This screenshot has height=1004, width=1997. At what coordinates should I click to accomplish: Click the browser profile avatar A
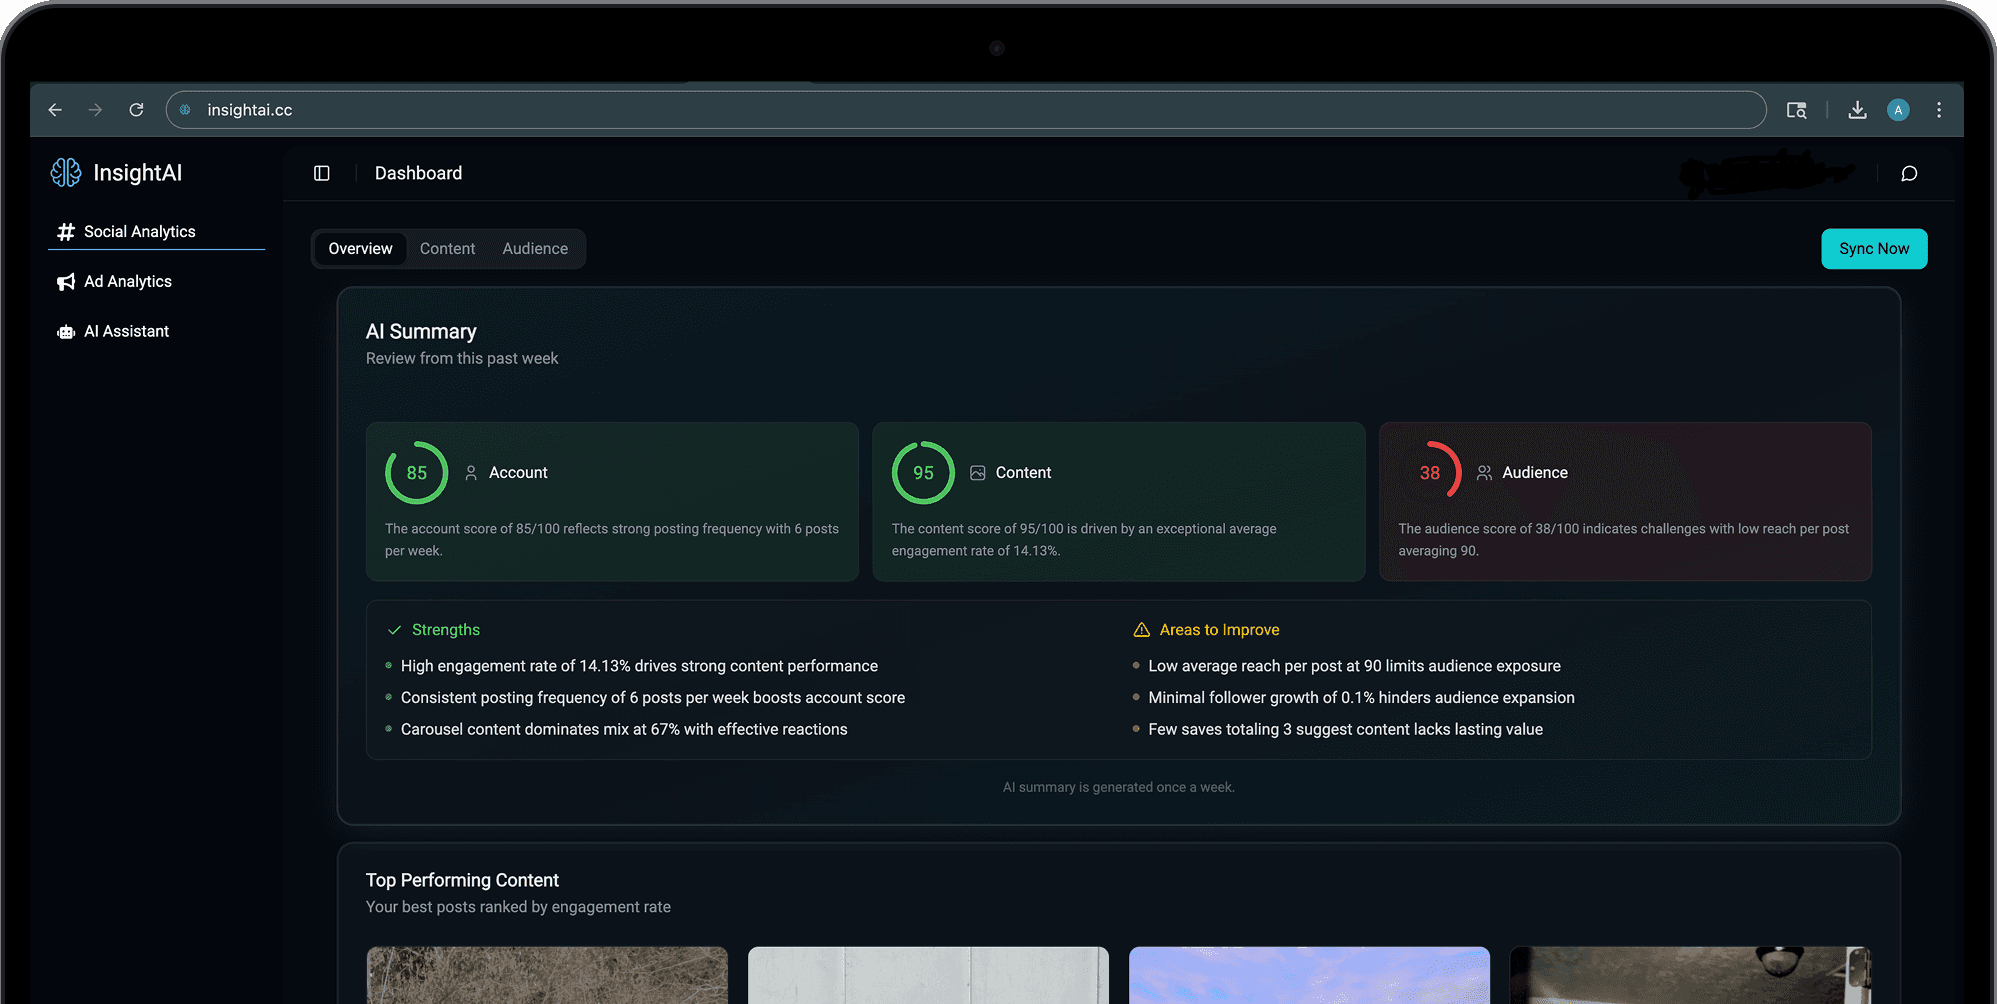(x=1898, y=110)
